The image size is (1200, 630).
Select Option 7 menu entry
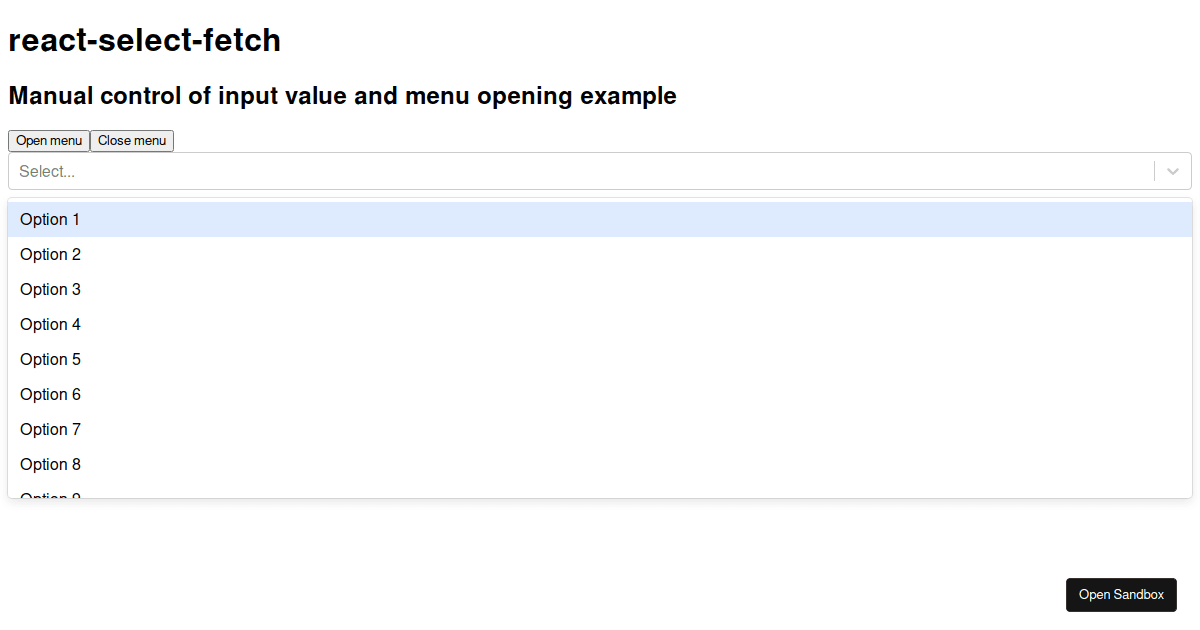pyautogui.click(x=600, y=430)
